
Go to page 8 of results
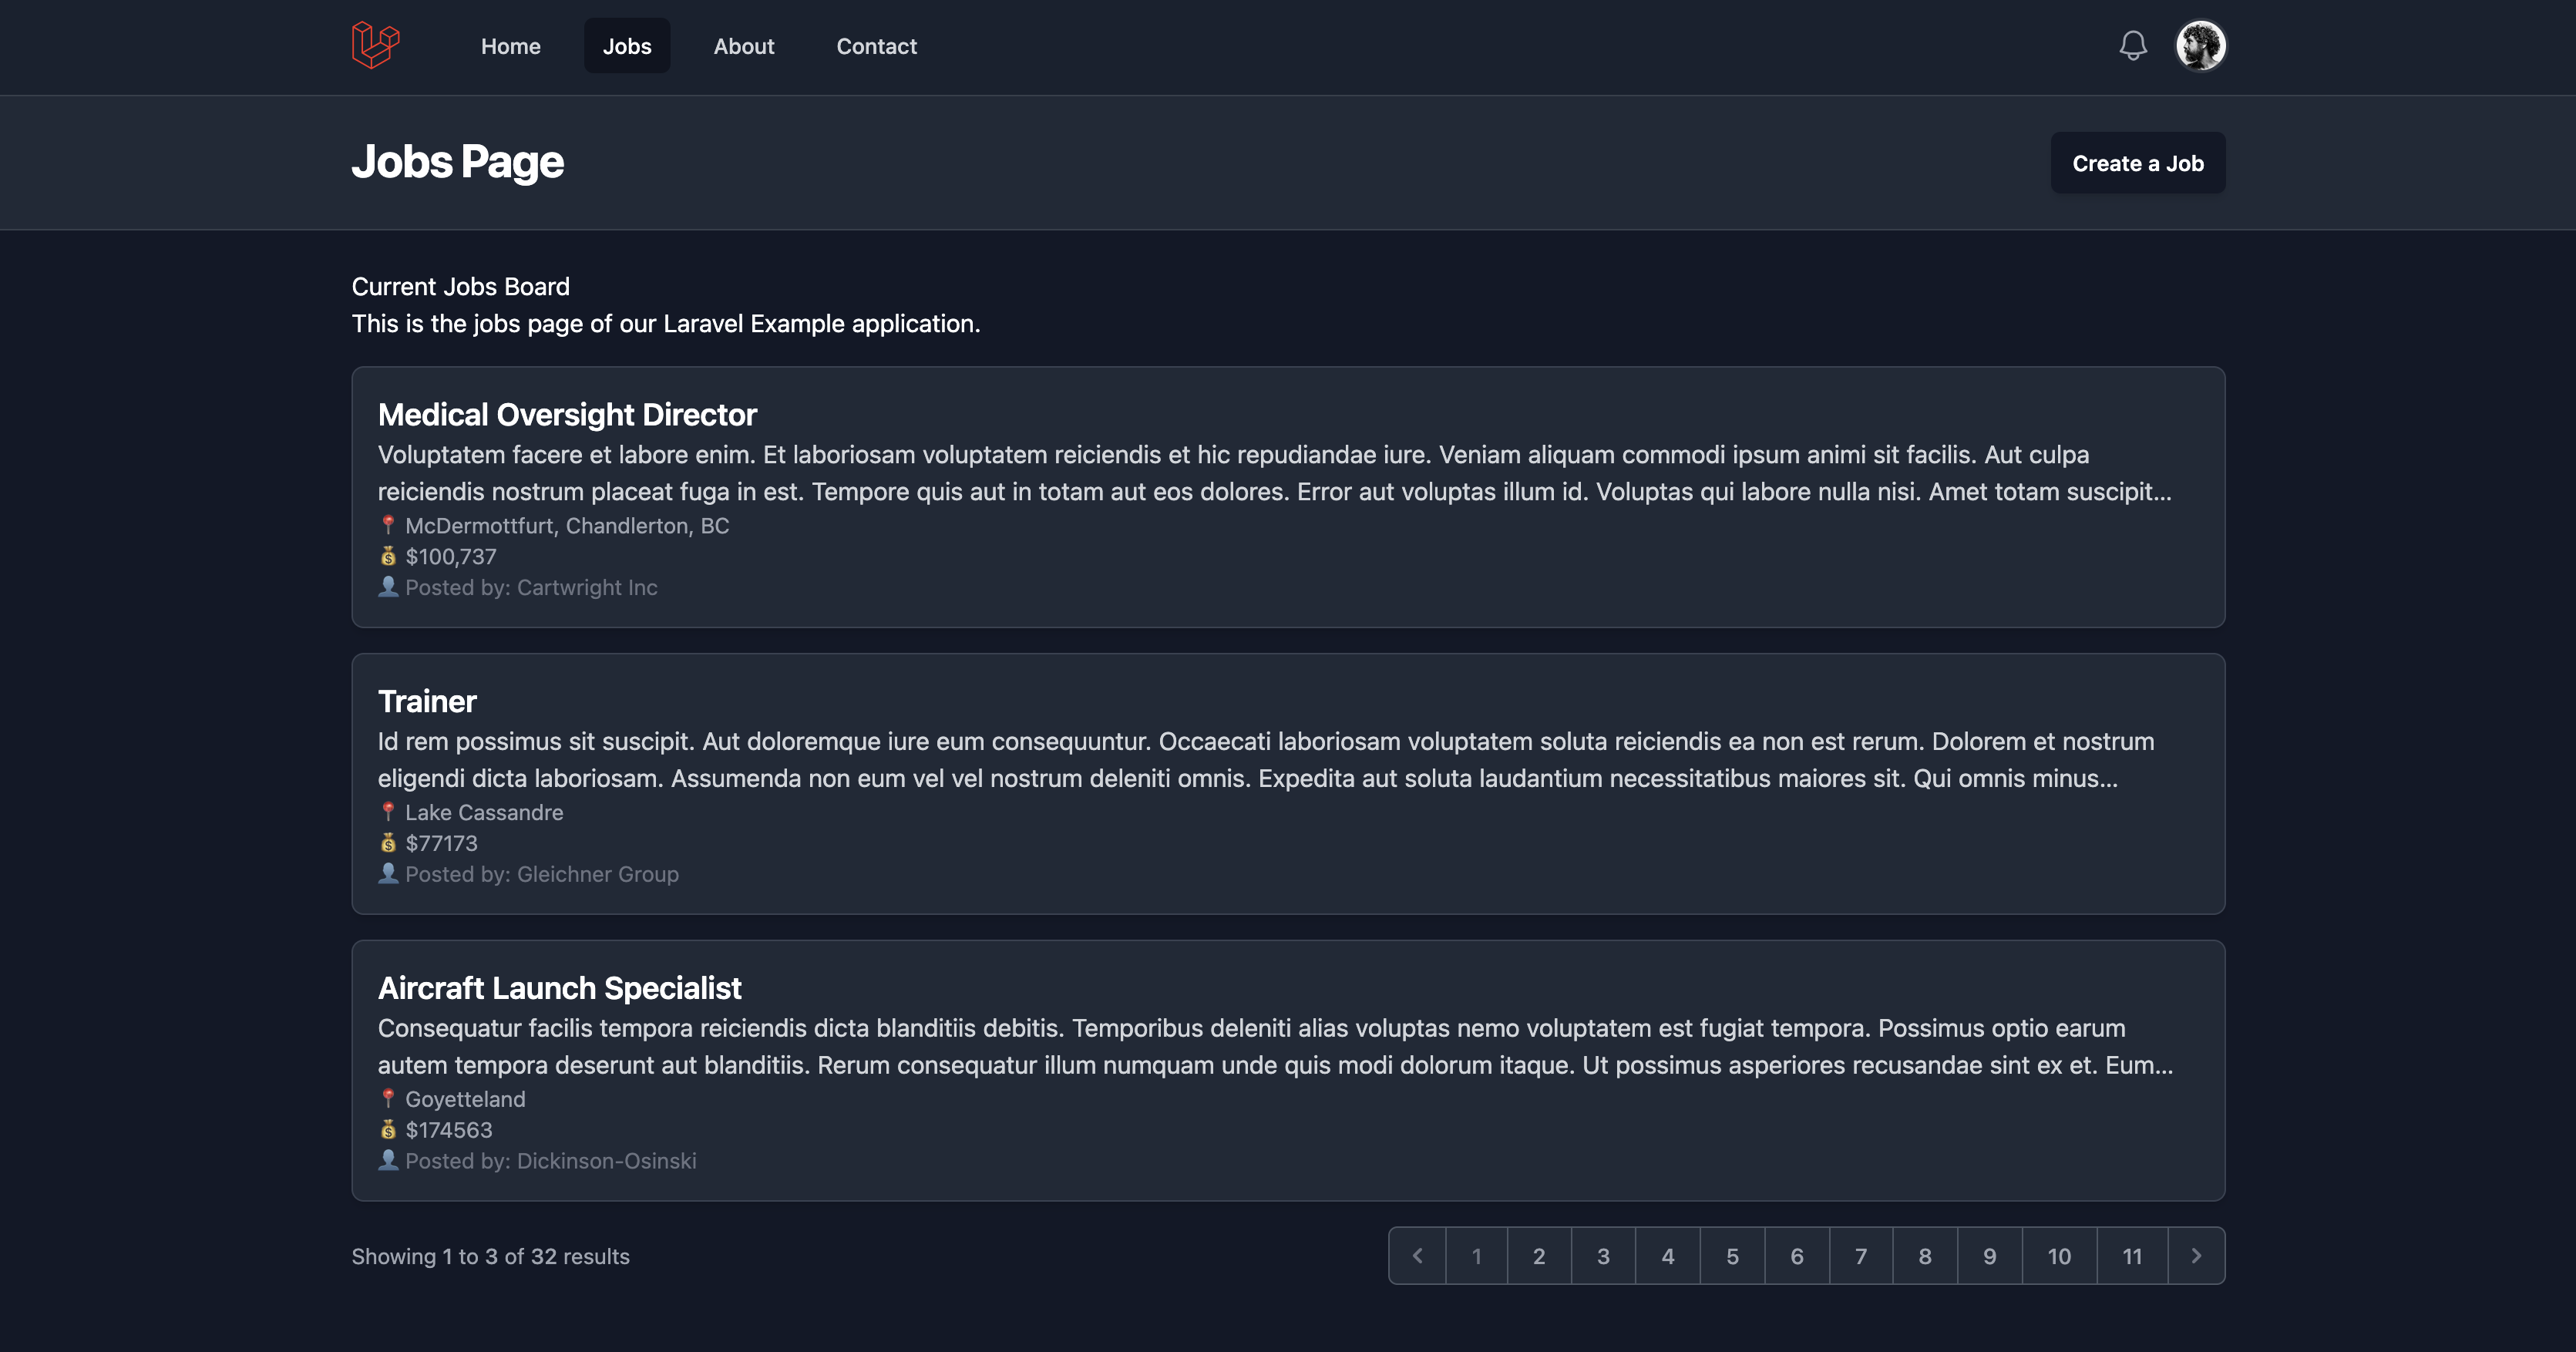(1925, 1256)
